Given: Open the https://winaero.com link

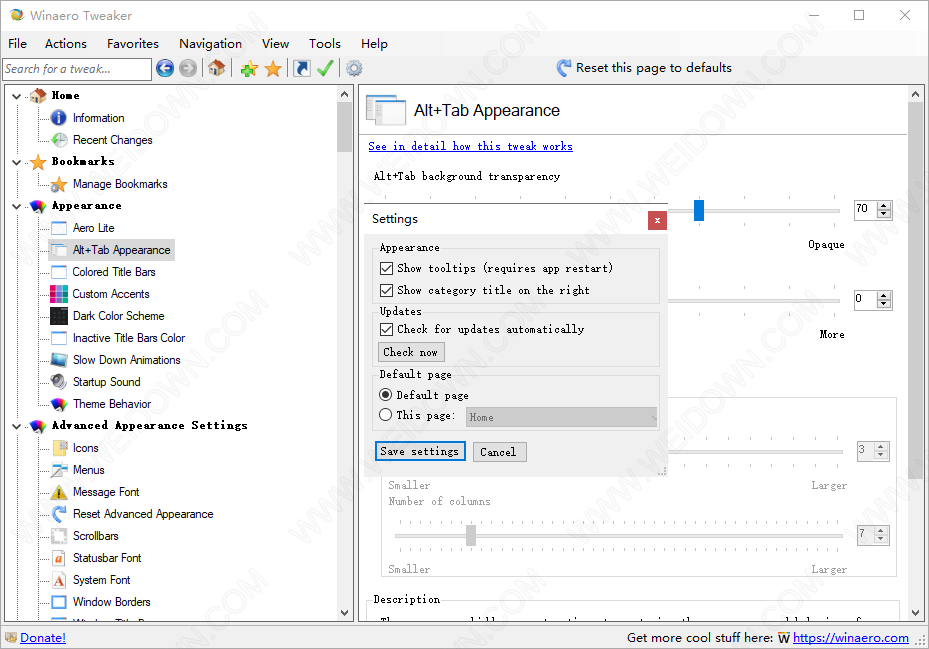Looking at the screenshot, I should (851, 638).
